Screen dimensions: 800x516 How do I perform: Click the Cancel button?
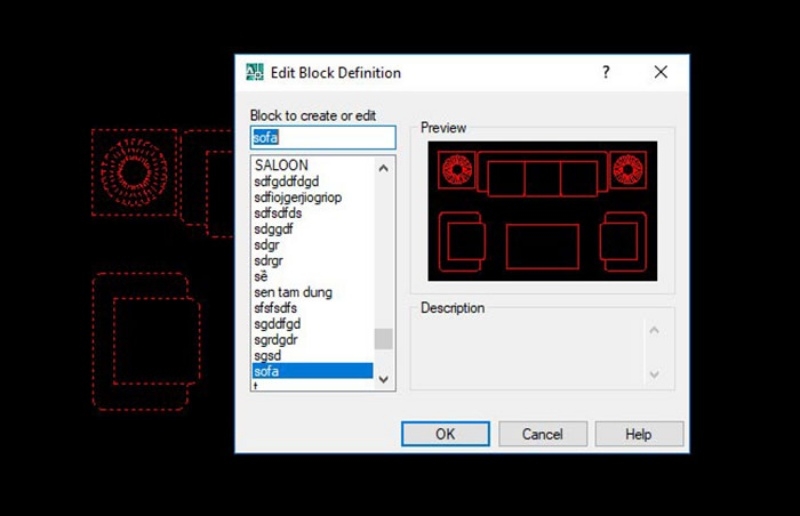tap(542, 434)
